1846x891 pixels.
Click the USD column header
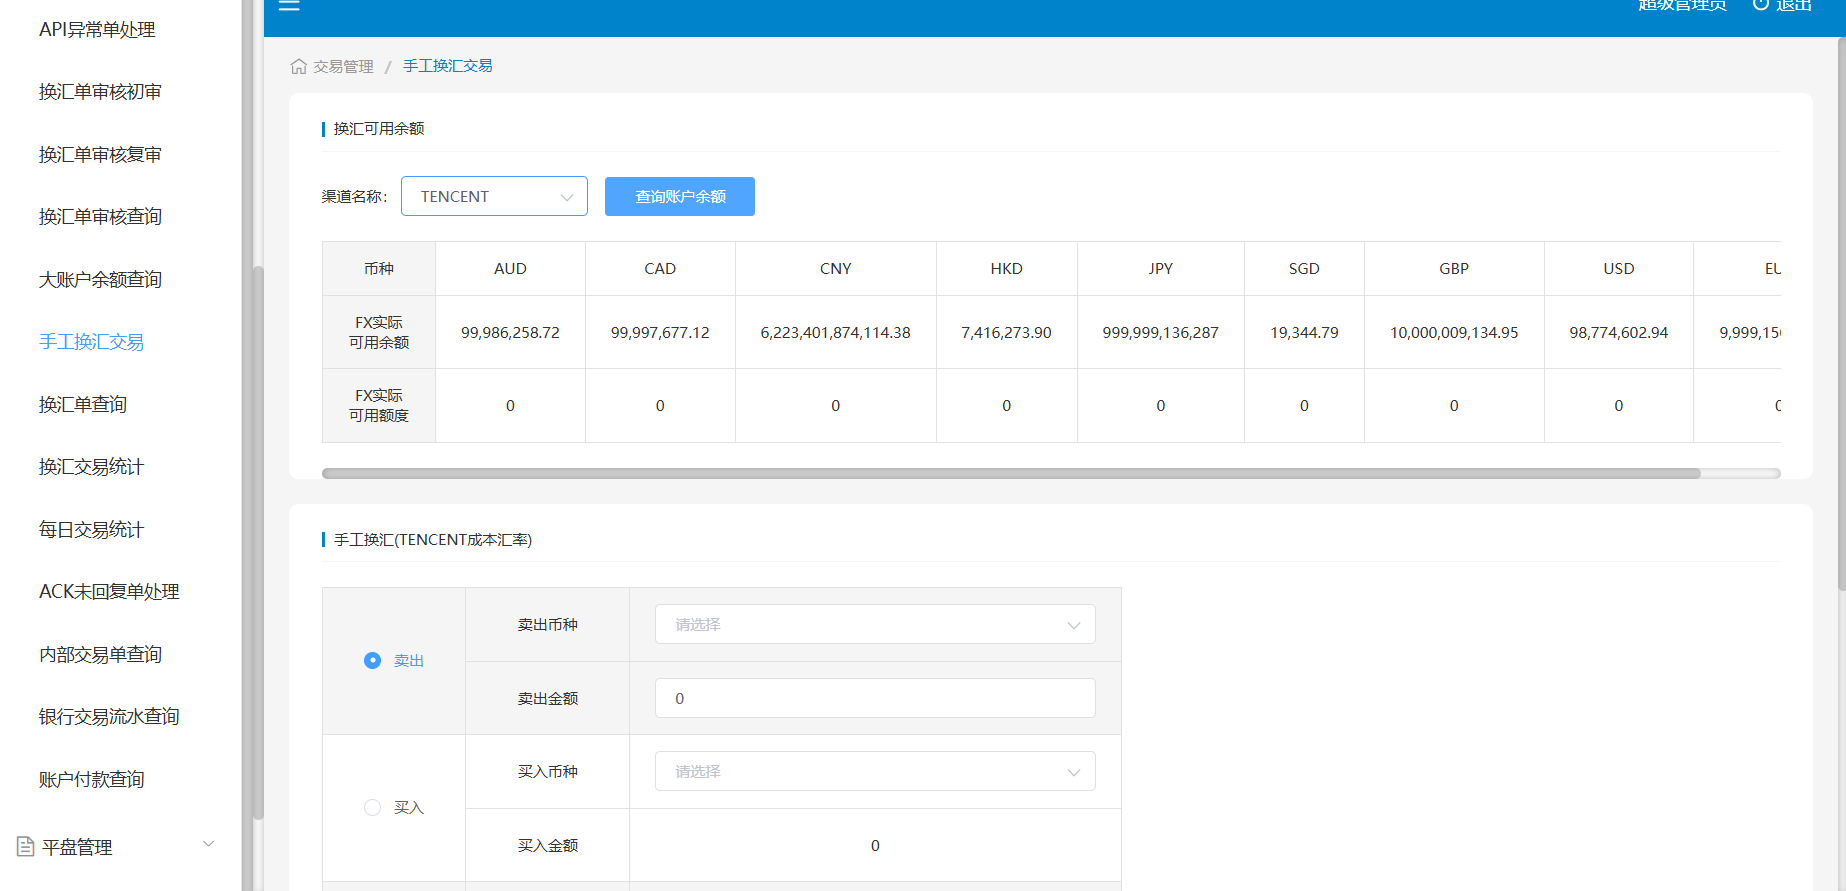pos(1619,269)
